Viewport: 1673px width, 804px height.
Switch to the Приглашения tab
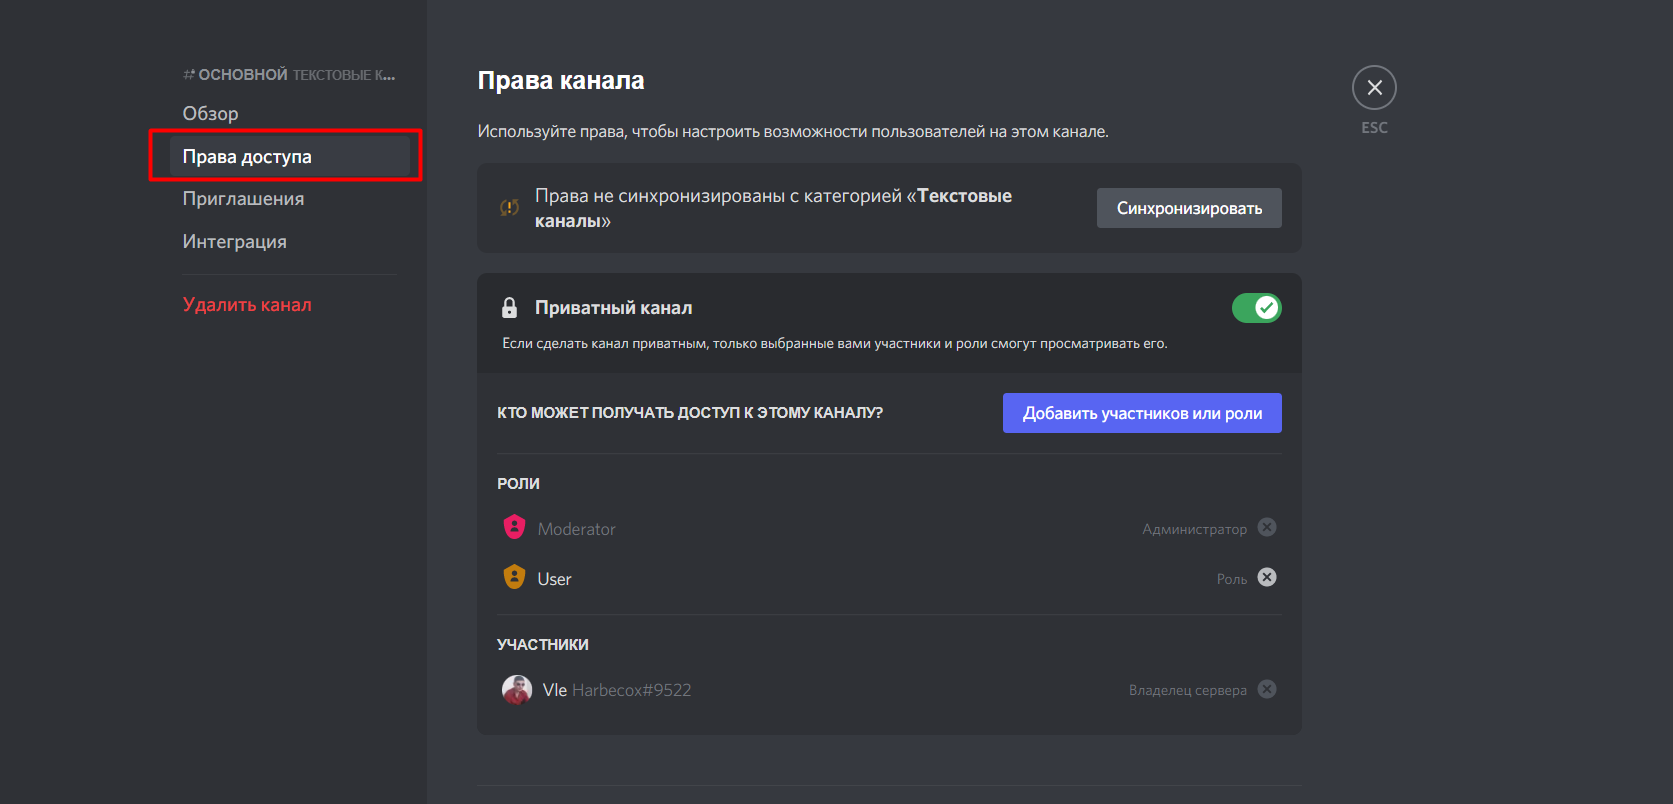(x=243, y=199)
